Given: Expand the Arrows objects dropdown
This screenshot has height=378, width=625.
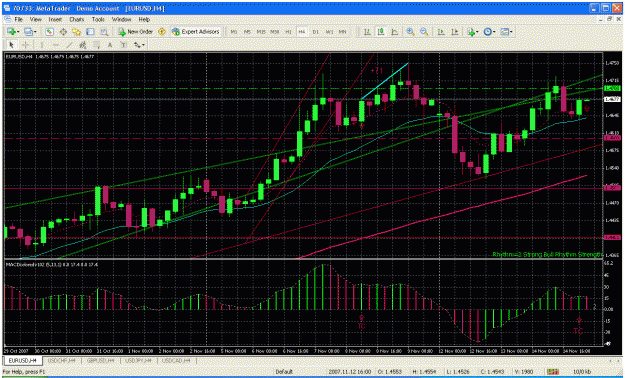Looking at the screenshot, I should coord(140,45).
